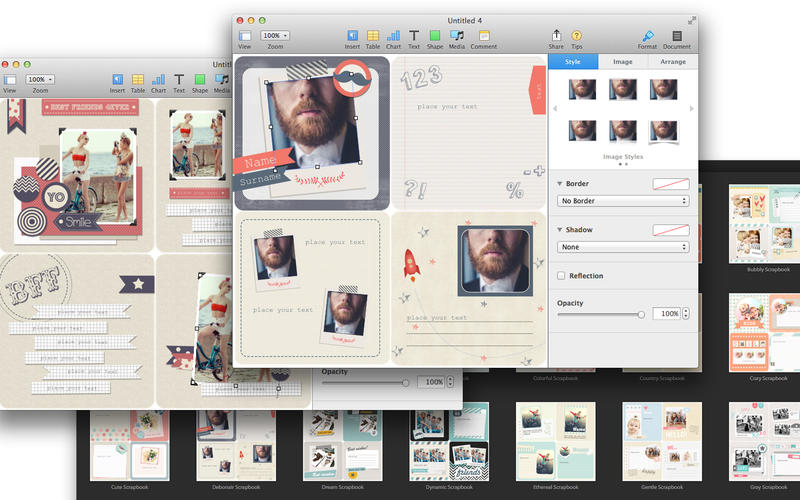Click the Border color swatch

point(671,184)
